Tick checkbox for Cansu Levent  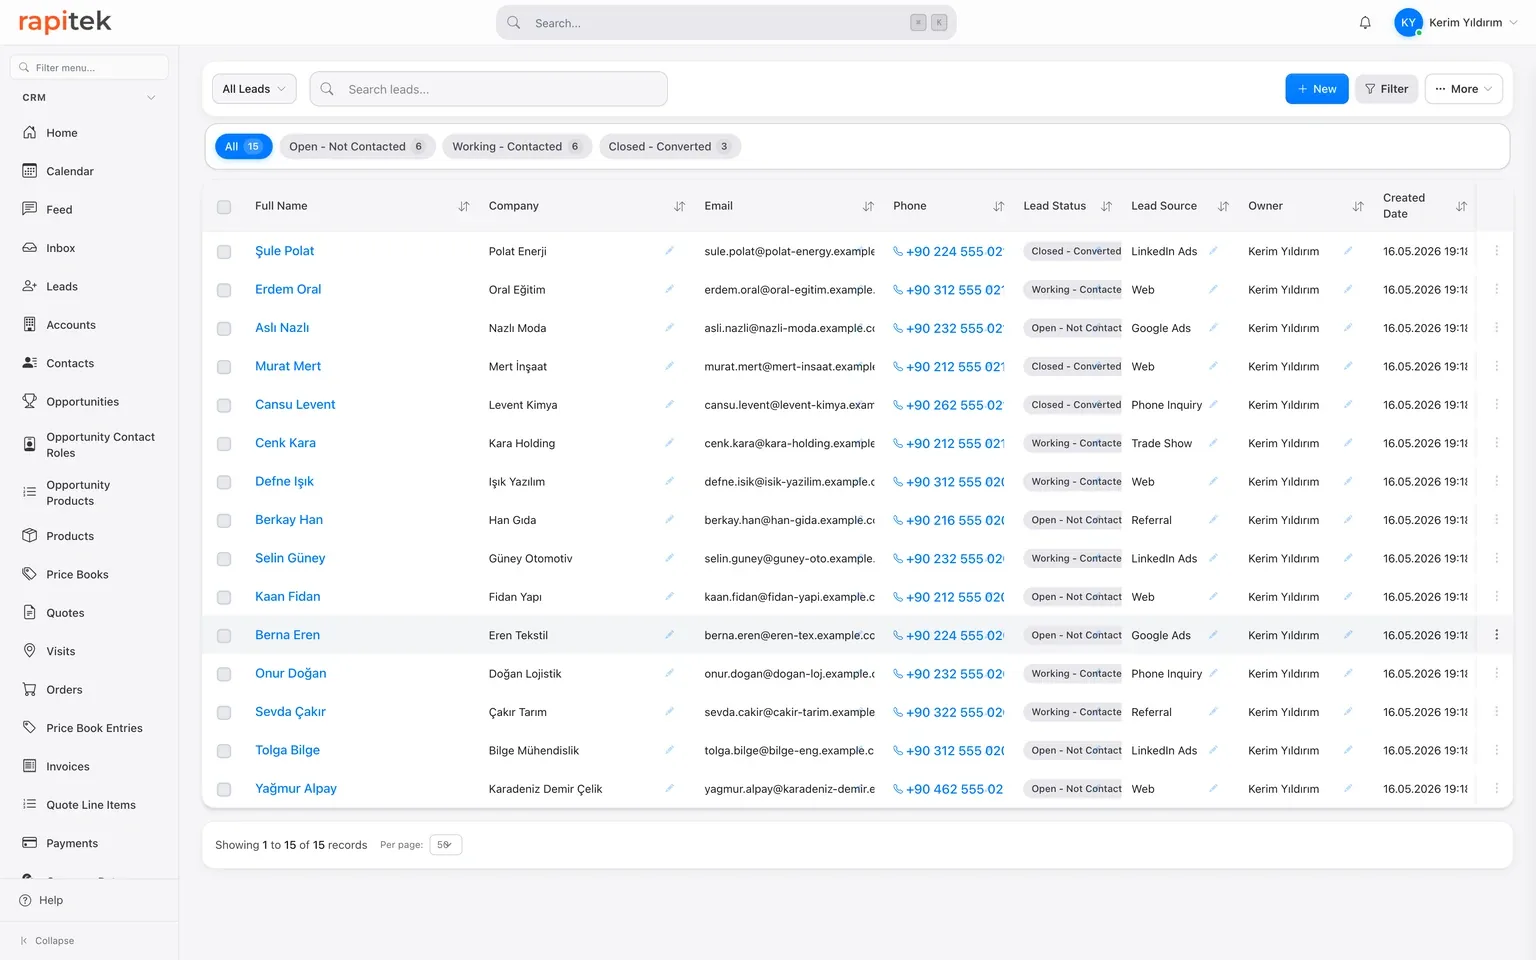[224, 405]
